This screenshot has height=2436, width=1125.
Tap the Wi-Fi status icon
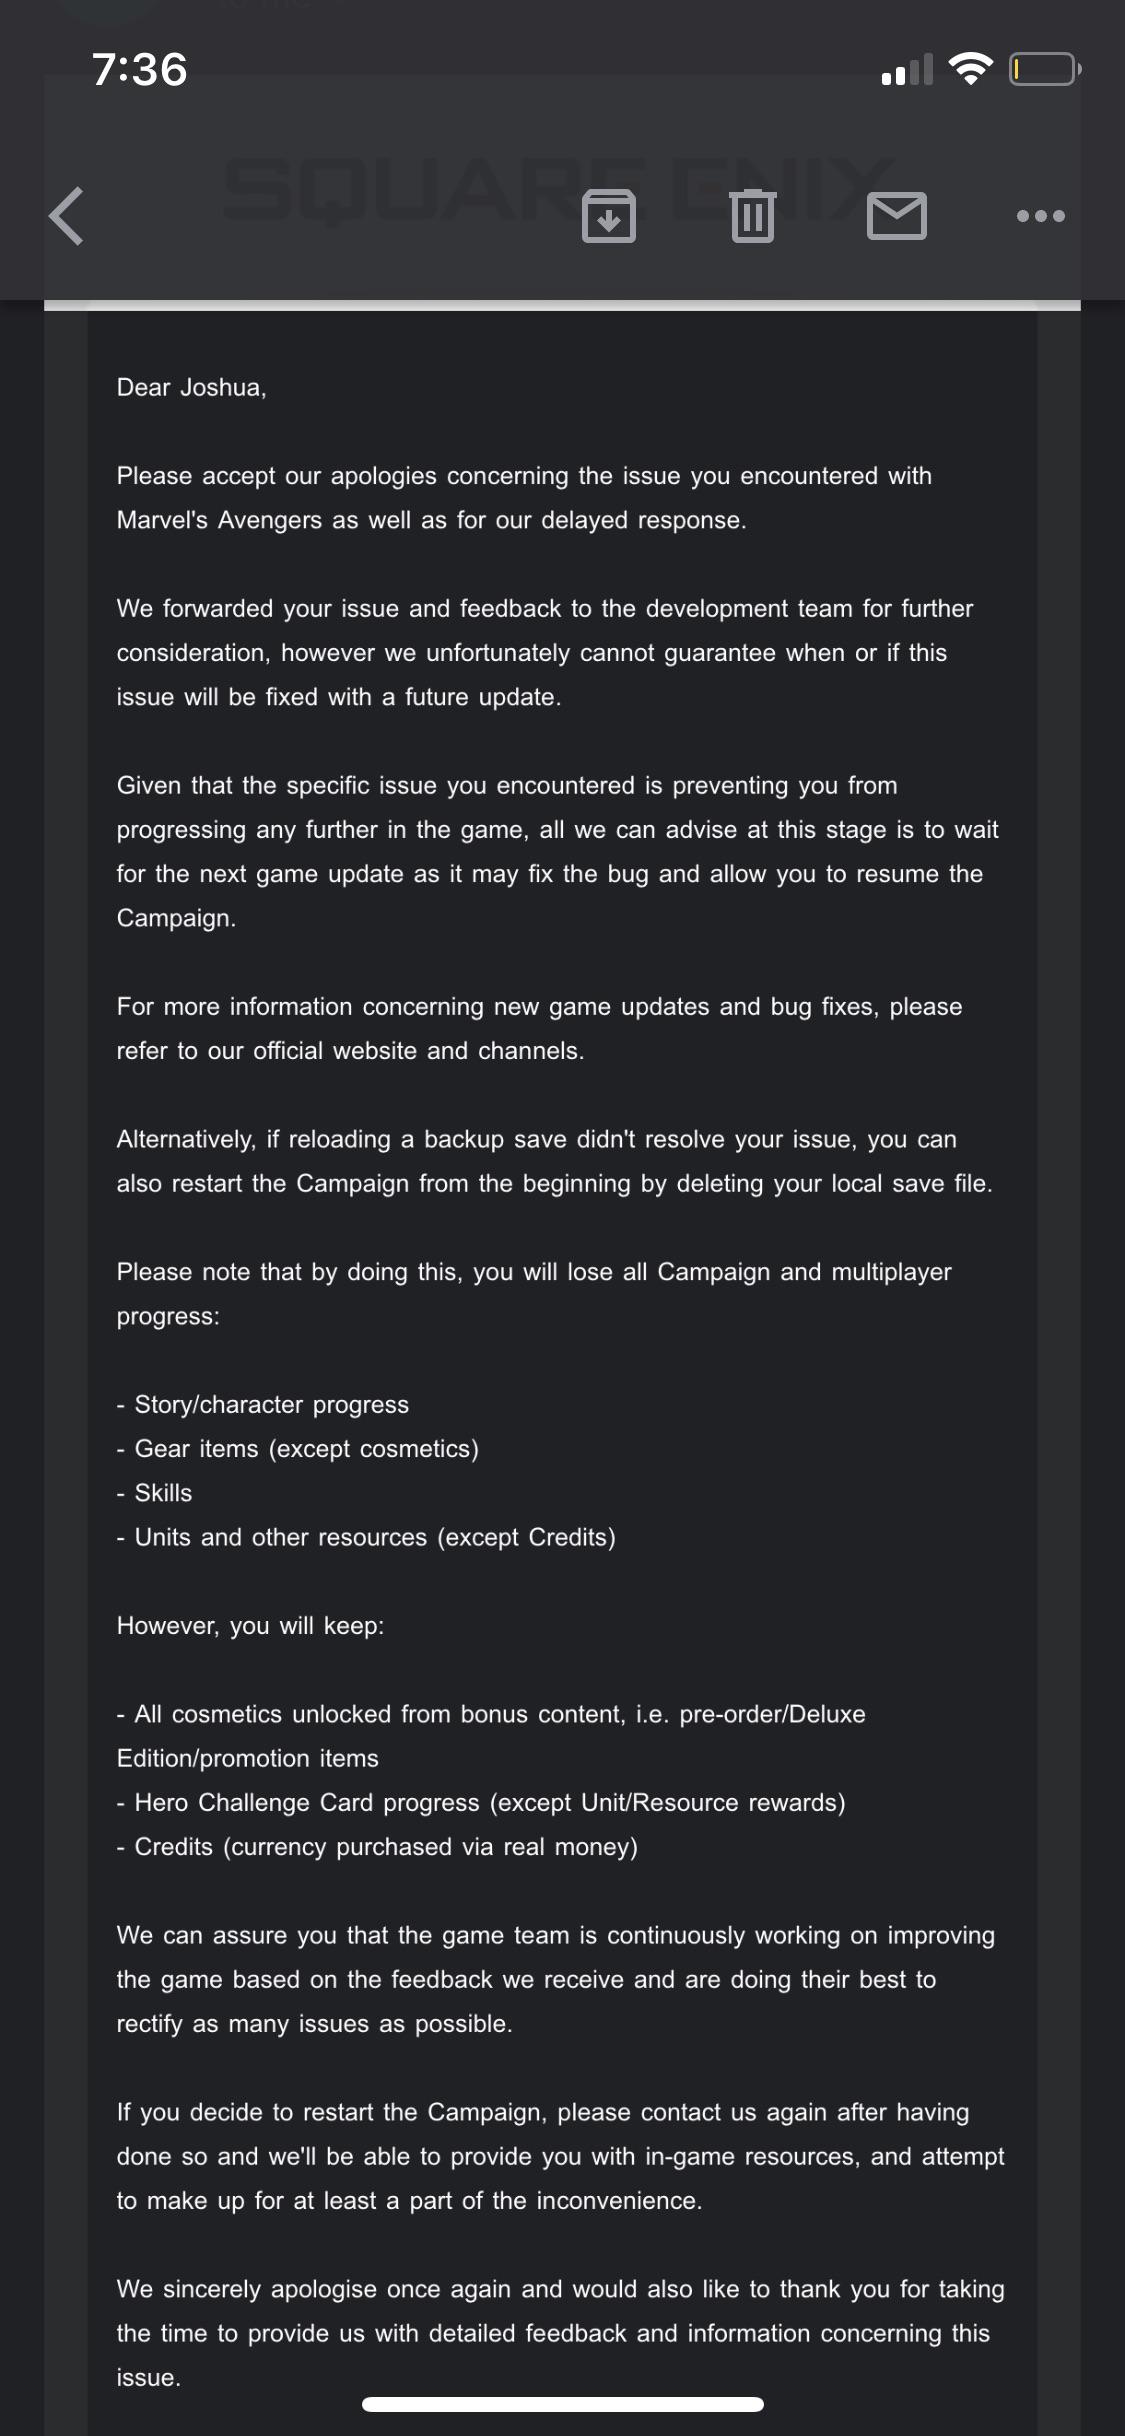(x=968, y=68)
